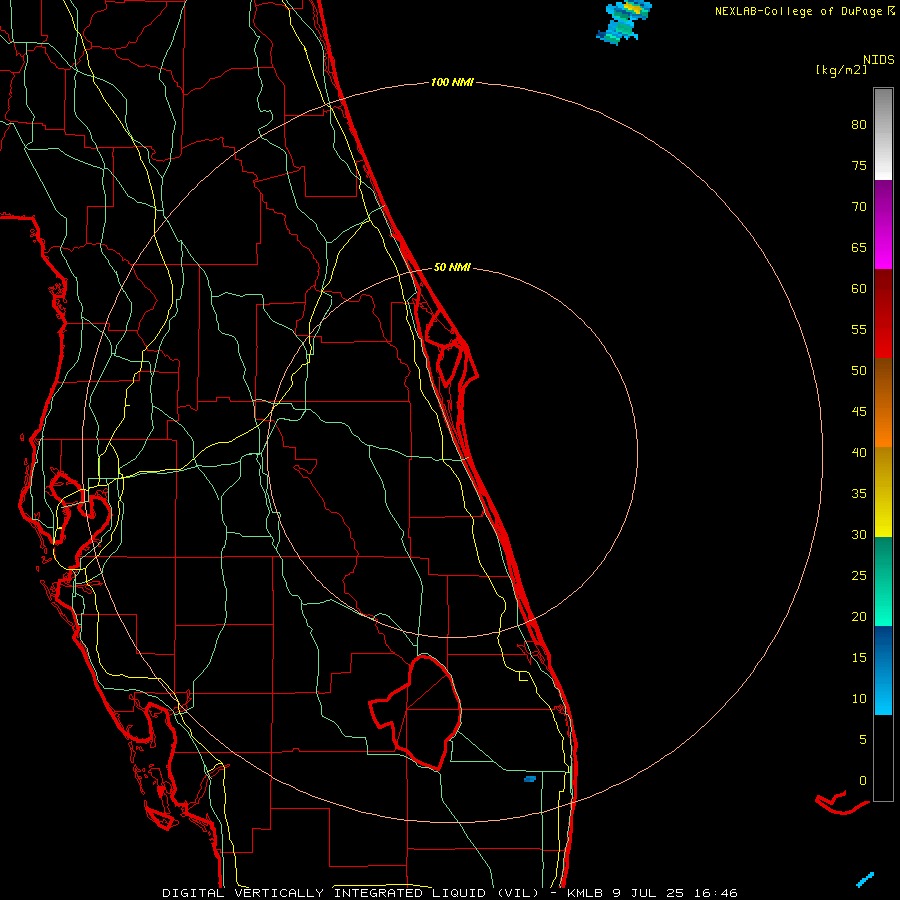Click the 10 value on the legend
The image size is (900, 900).
[859, 699]
